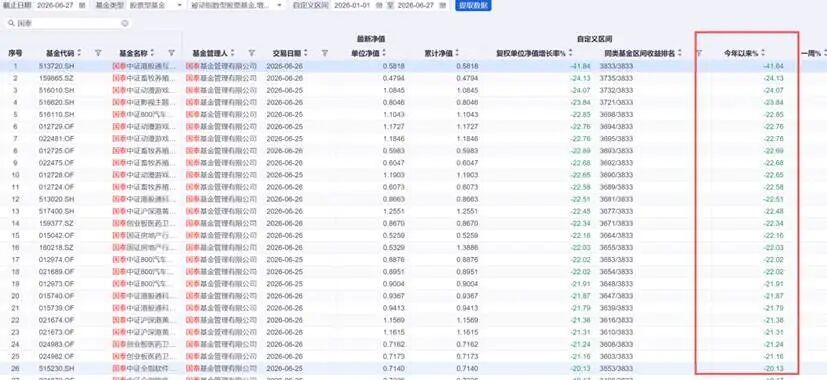Sort by 今年以来% using sort arrows

(x=763, y=53)
